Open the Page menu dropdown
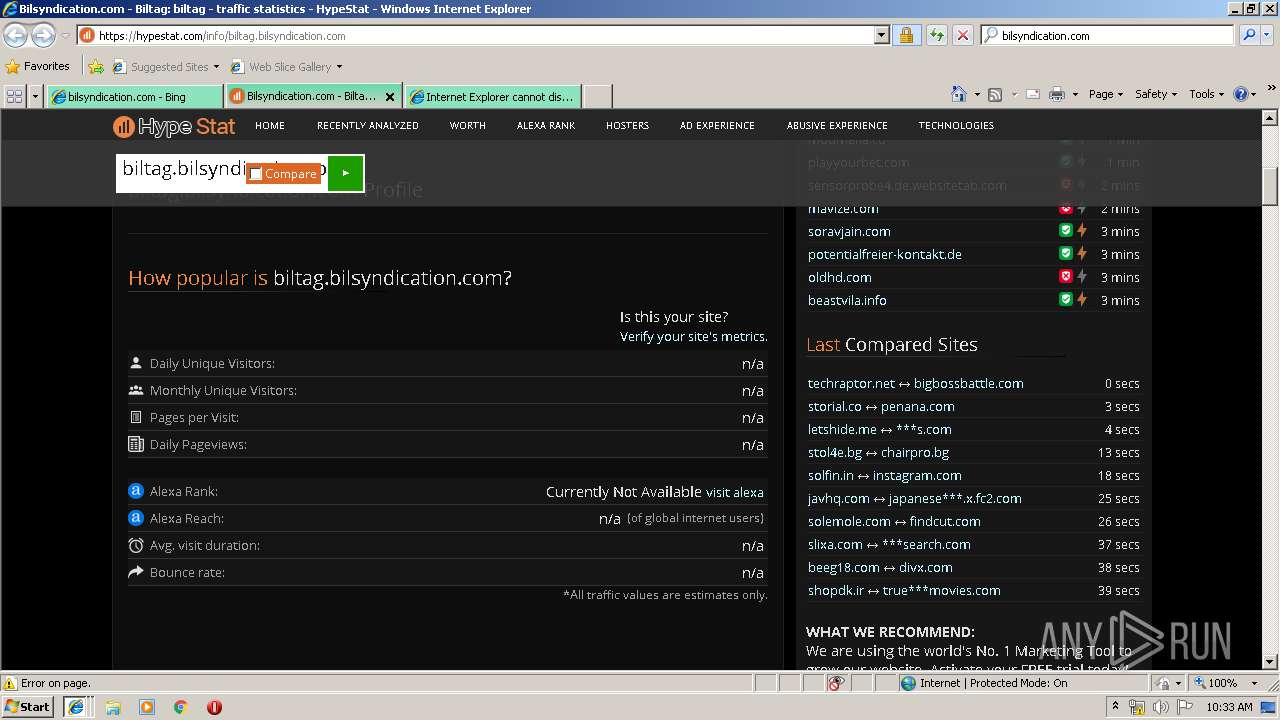 point(1106,94)
